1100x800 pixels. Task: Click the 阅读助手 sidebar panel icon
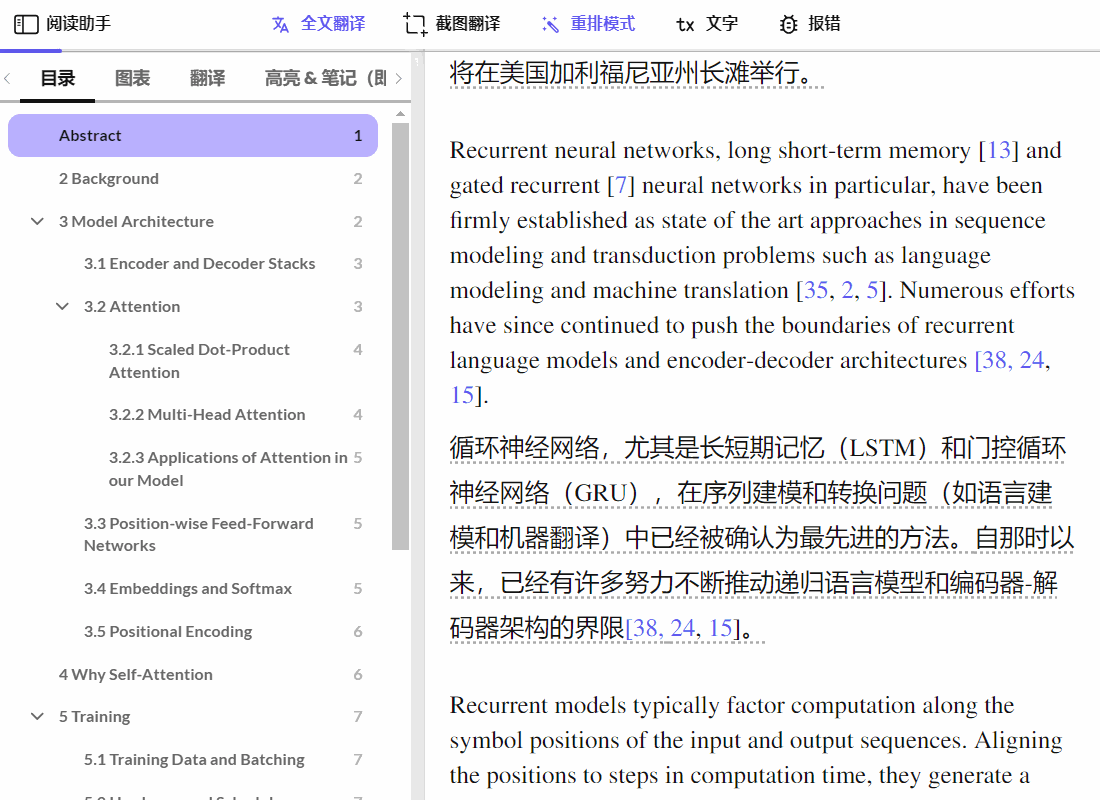[x=27, y=24]
